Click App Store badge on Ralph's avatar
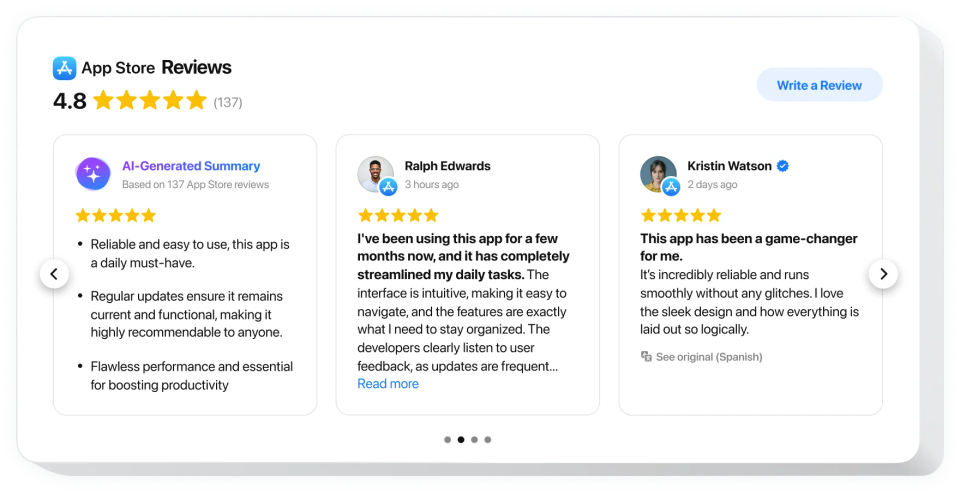This screenshot has width=960, height=495. pos(388,187)
